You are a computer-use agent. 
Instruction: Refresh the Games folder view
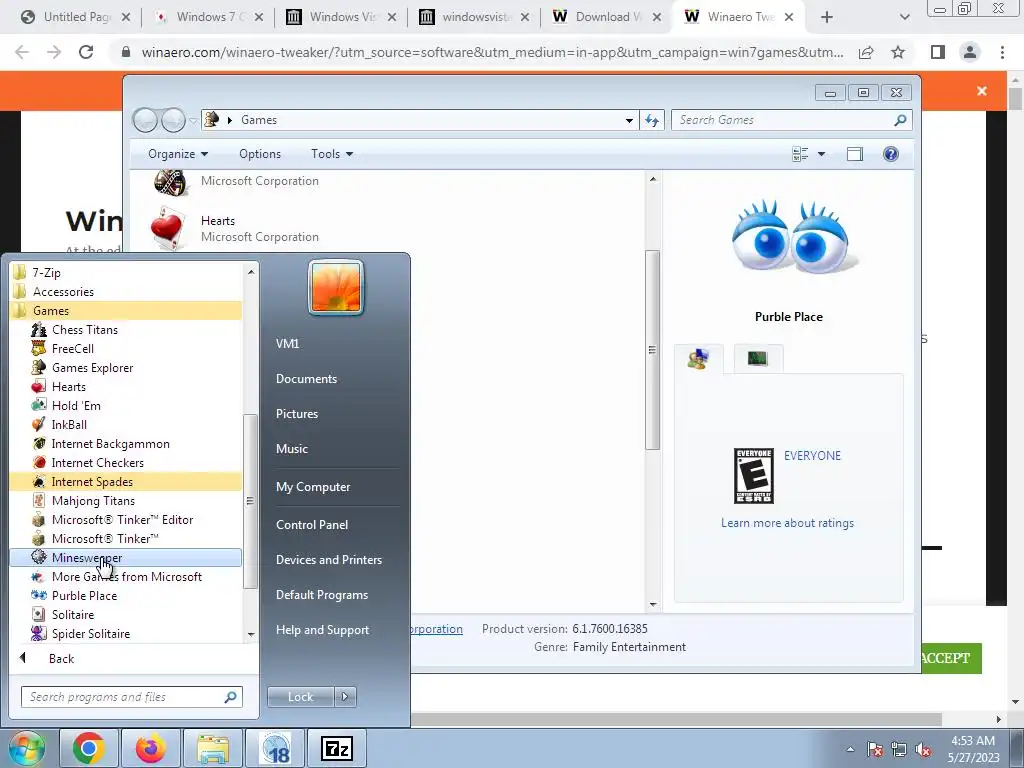[x=652, y=120]
